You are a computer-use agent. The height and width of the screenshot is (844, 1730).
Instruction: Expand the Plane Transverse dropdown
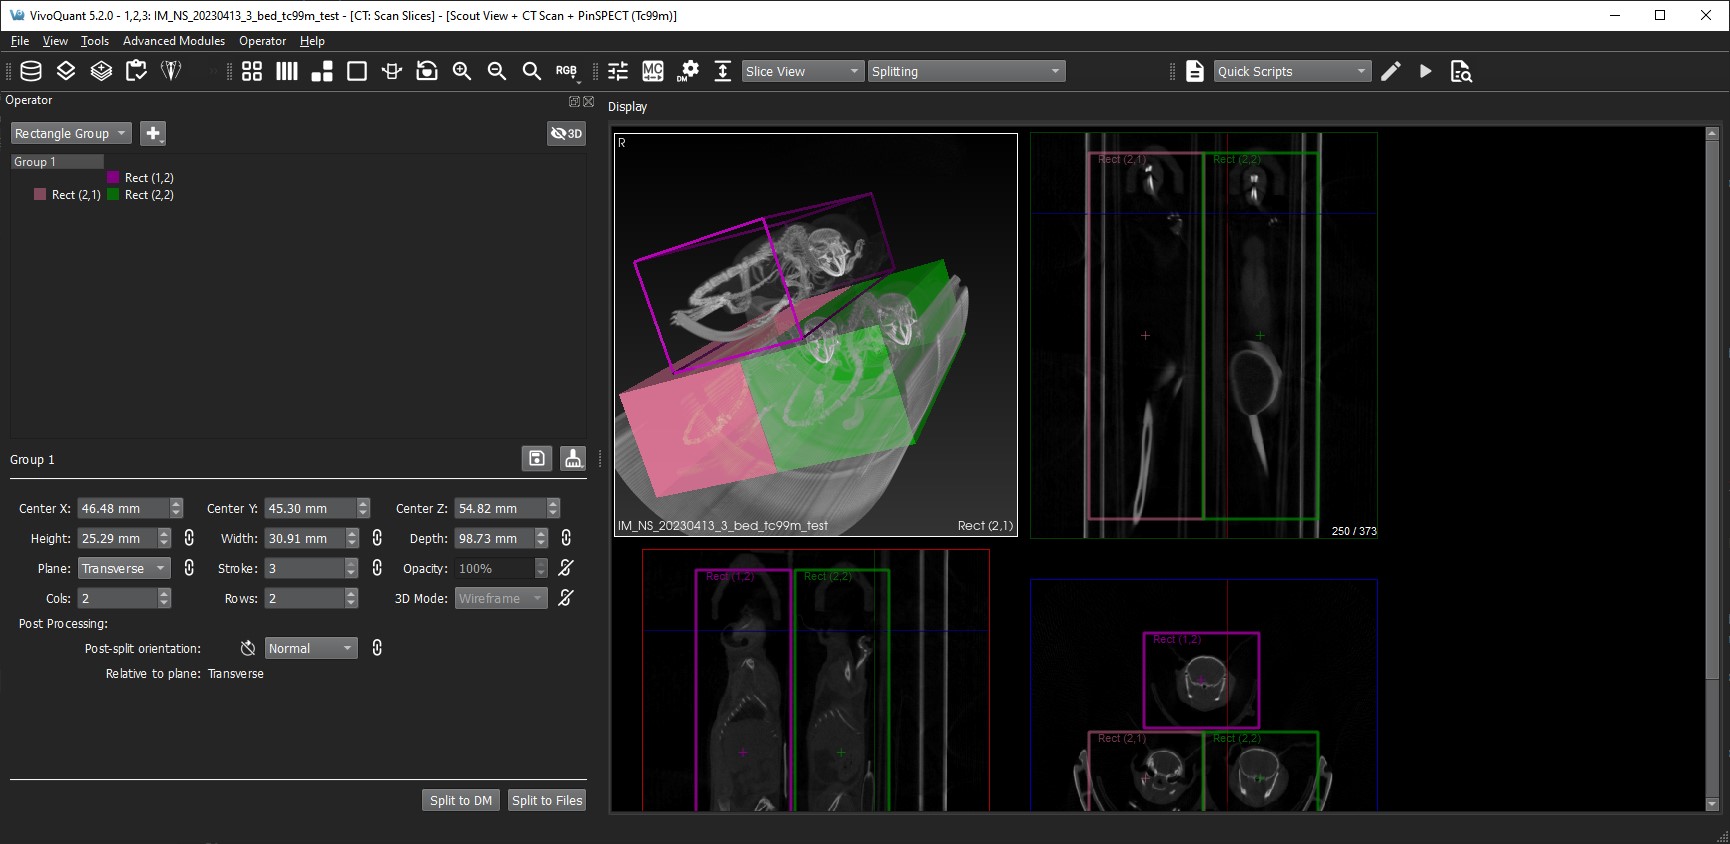point(124,568)
